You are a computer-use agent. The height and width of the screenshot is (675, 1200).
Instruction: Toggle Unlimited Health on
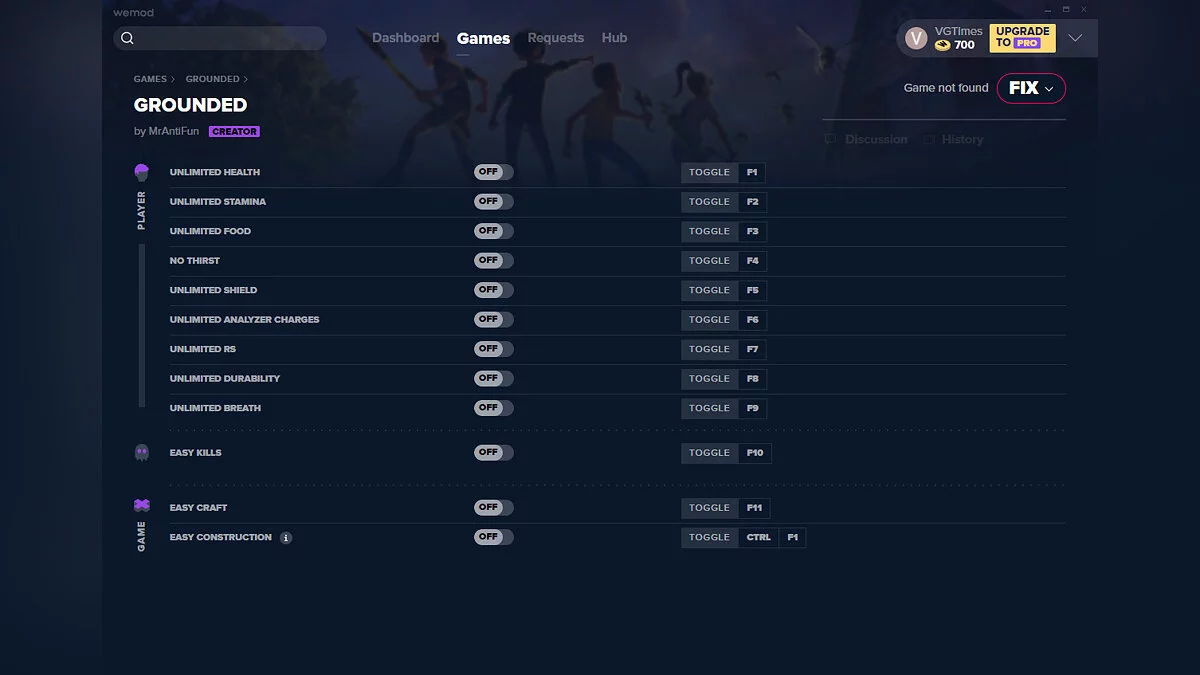[494, 172]
